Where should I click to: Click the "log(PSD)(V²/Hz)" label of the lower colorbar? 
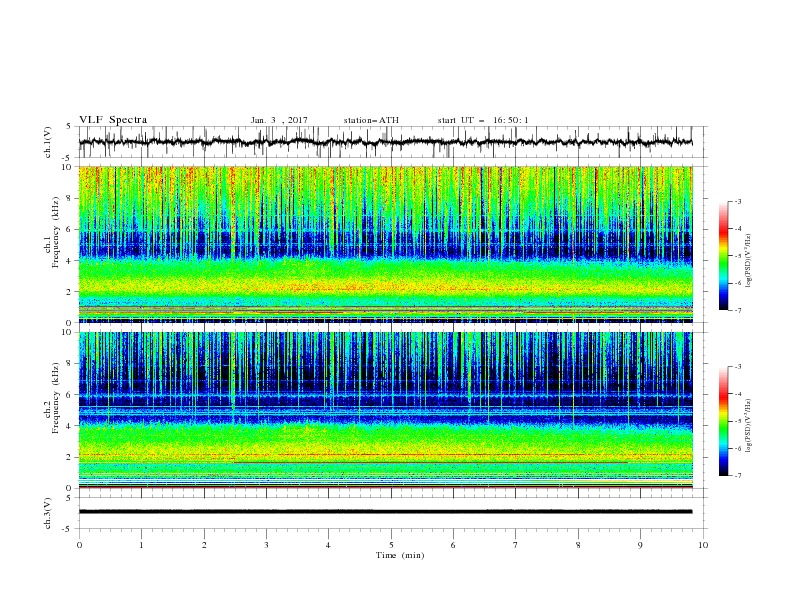[748, 426]
